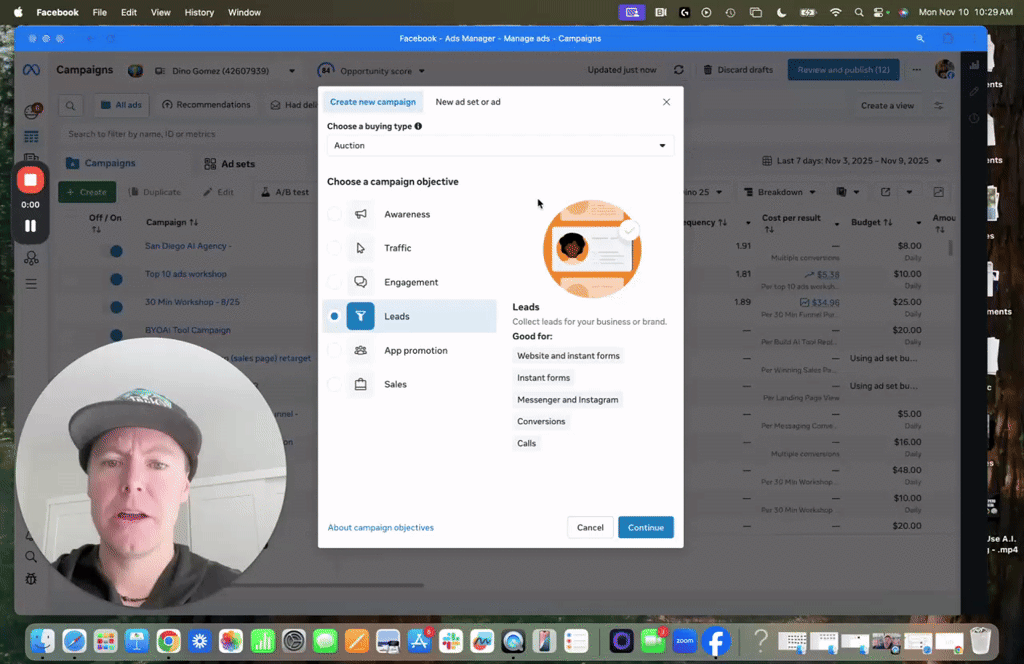Click the Awareness megaphone icon
The width and height of the screenshot is (1024, 664).
click(x=360, y=214)
